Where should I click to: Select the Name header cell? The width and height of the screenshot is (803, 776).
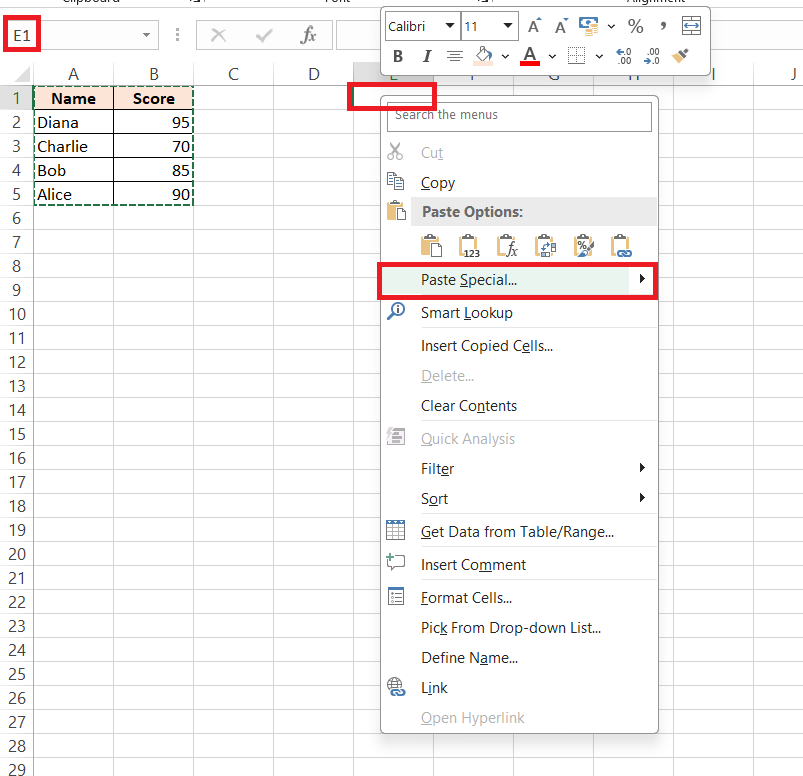[73, 98]
